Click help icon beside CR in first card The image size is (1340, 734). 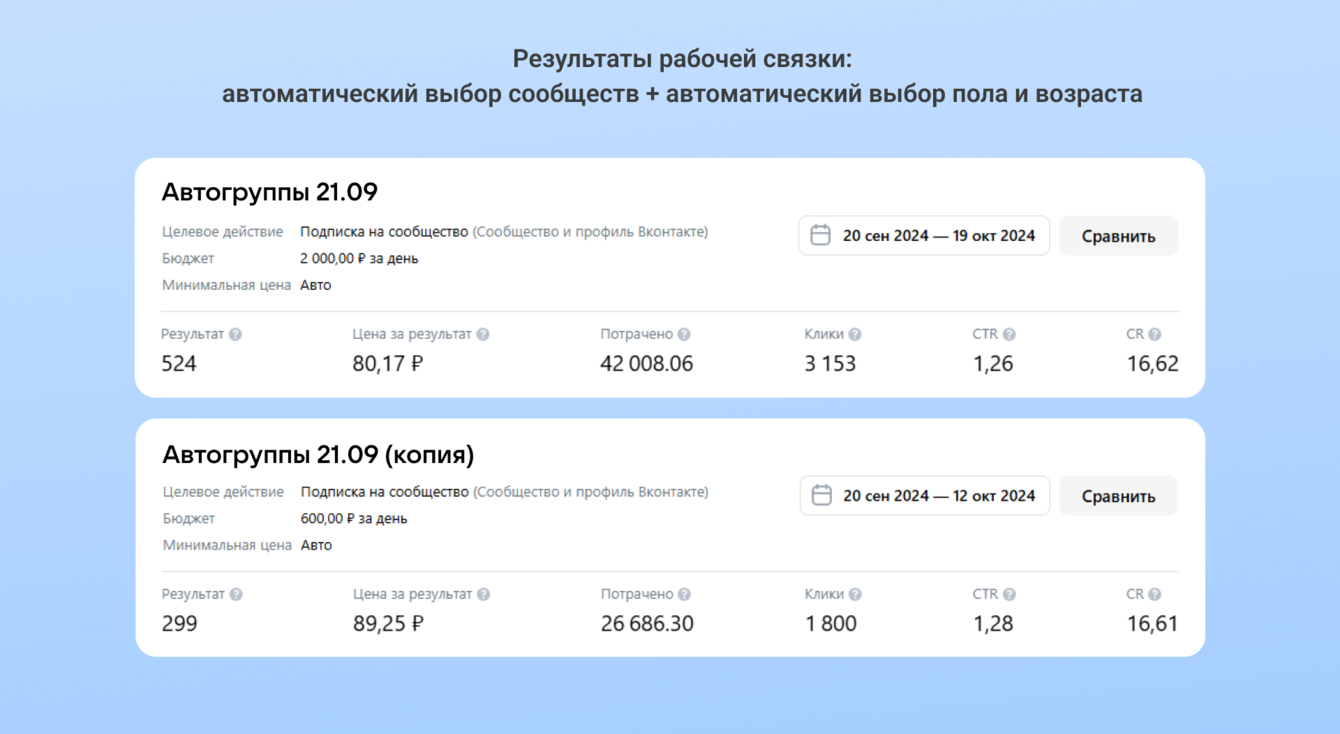pyautogui.click(x=1155, y=335)
